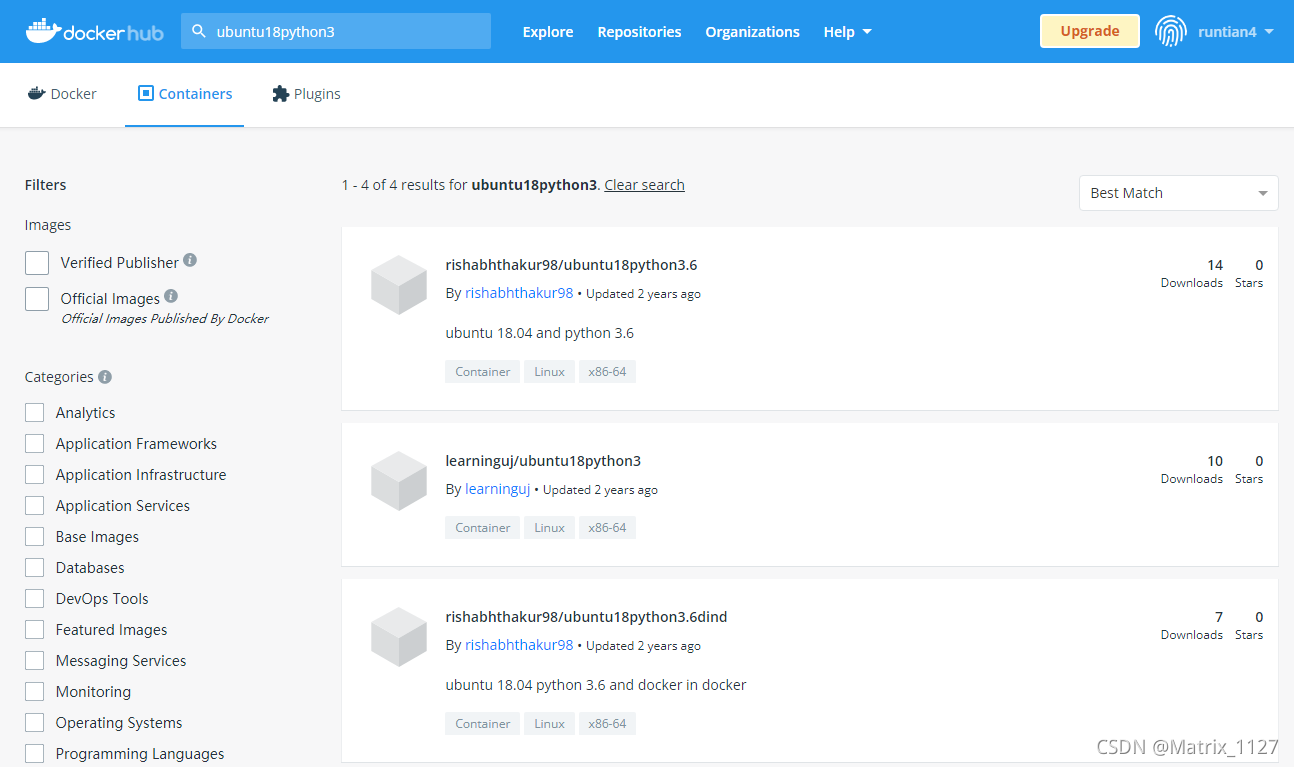Viewport: 1294px width, 767px height.
Task: Click the cube icon of rishabhthakur98/ubuntu18python3.6
Action: click(x=399, y=285)
